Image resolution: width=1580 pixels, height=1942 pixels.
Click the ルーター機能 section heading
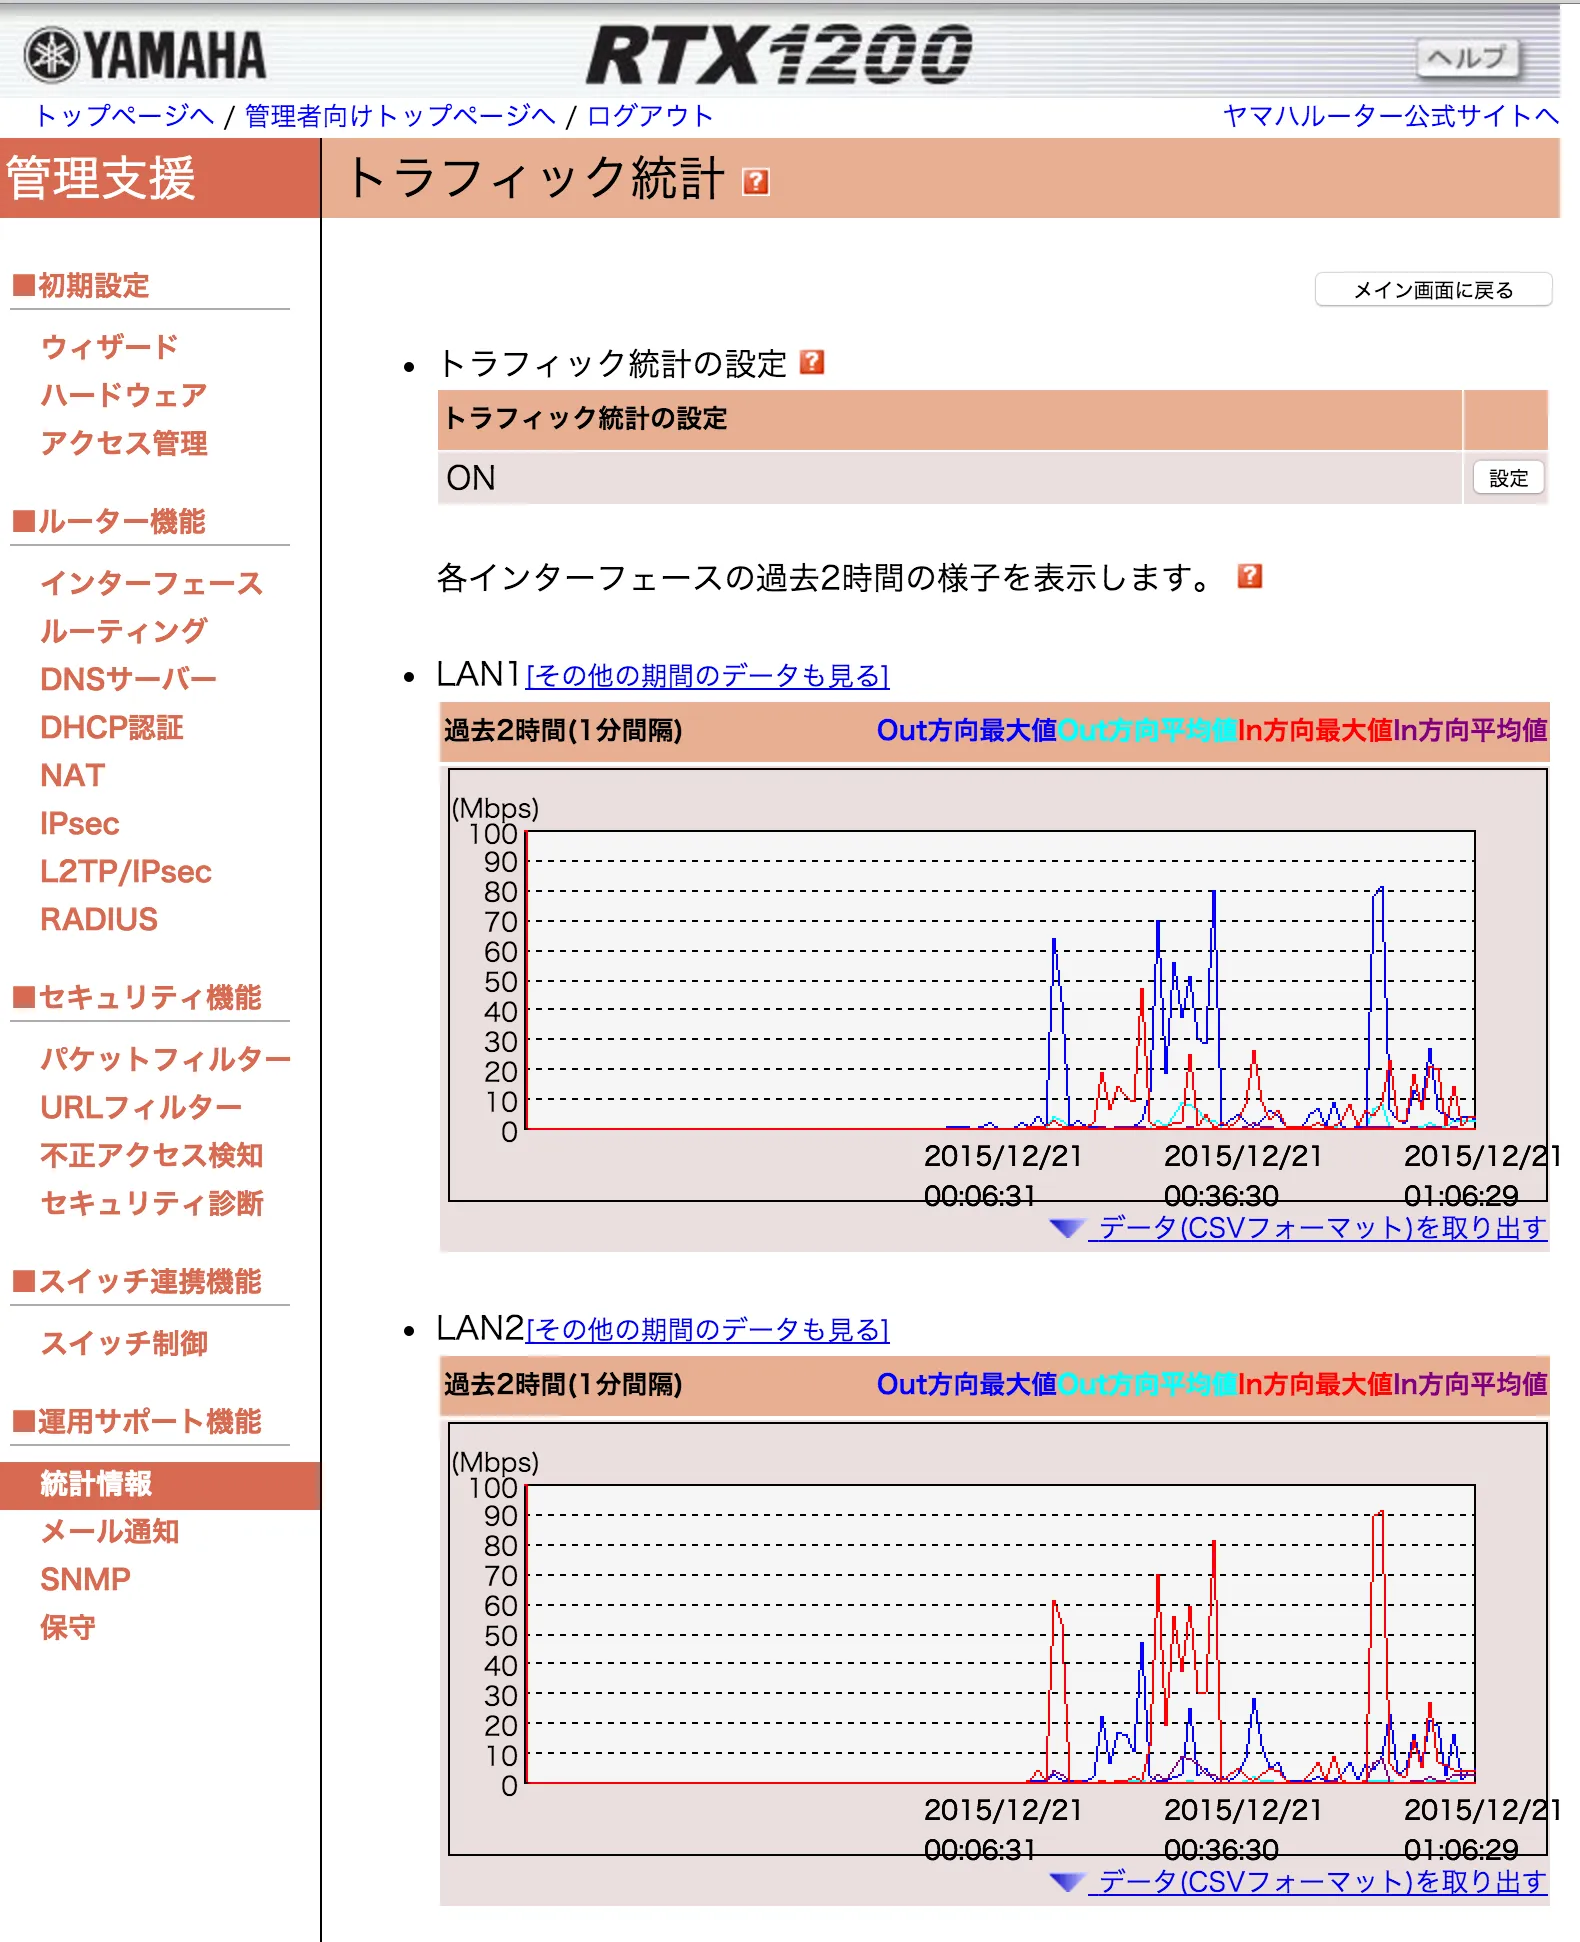point(109,522)
